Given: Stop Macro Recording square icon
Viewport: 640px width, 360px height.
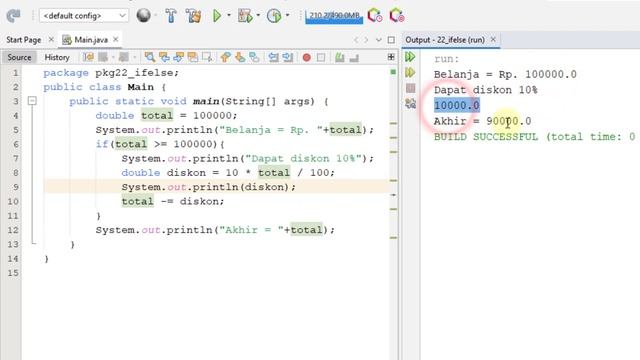Looking at the screenshot, I should tap(321, 58).
